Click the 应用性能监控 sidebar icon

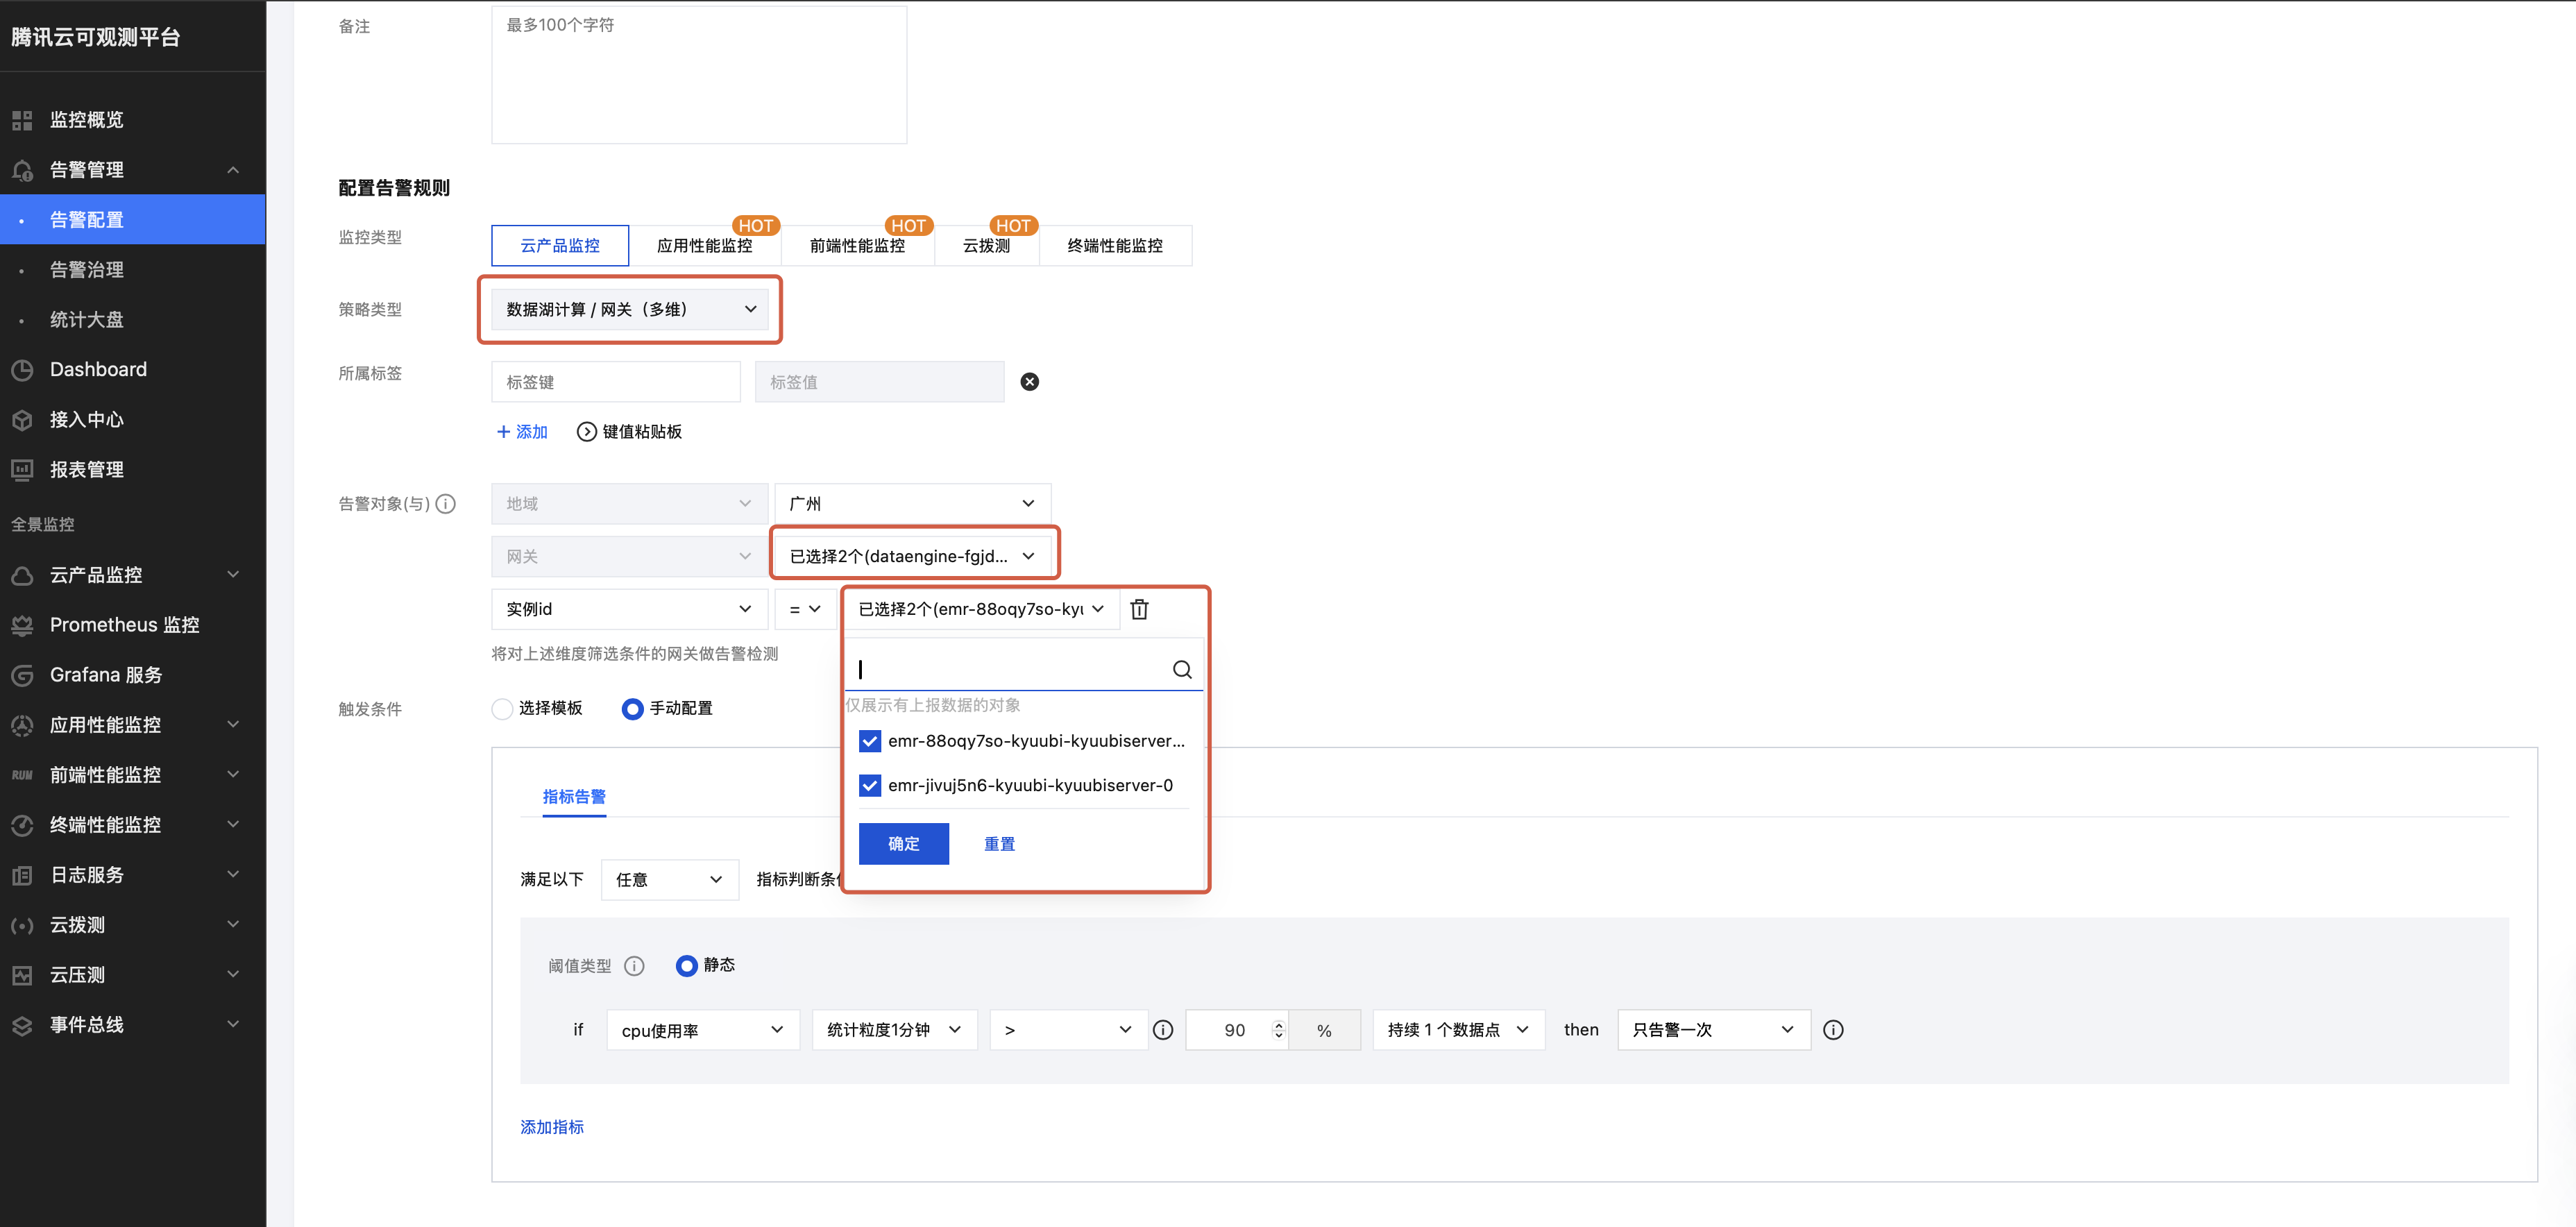pos(22,725)
